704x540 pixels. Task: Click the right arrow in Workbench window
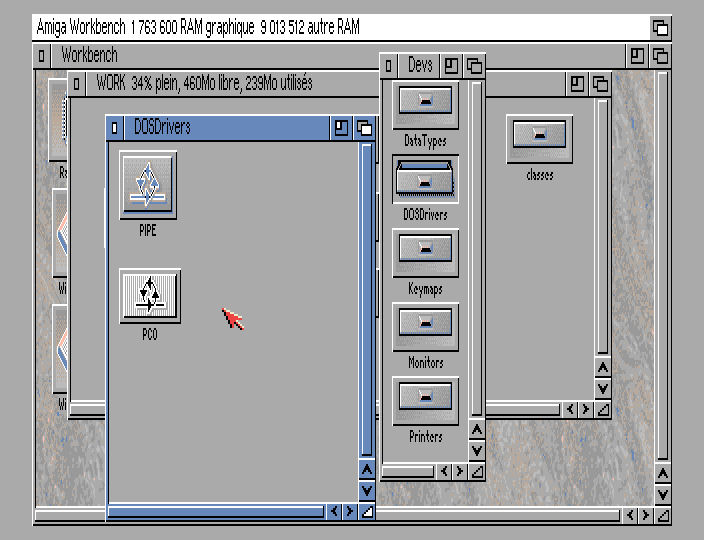[645, 515]
